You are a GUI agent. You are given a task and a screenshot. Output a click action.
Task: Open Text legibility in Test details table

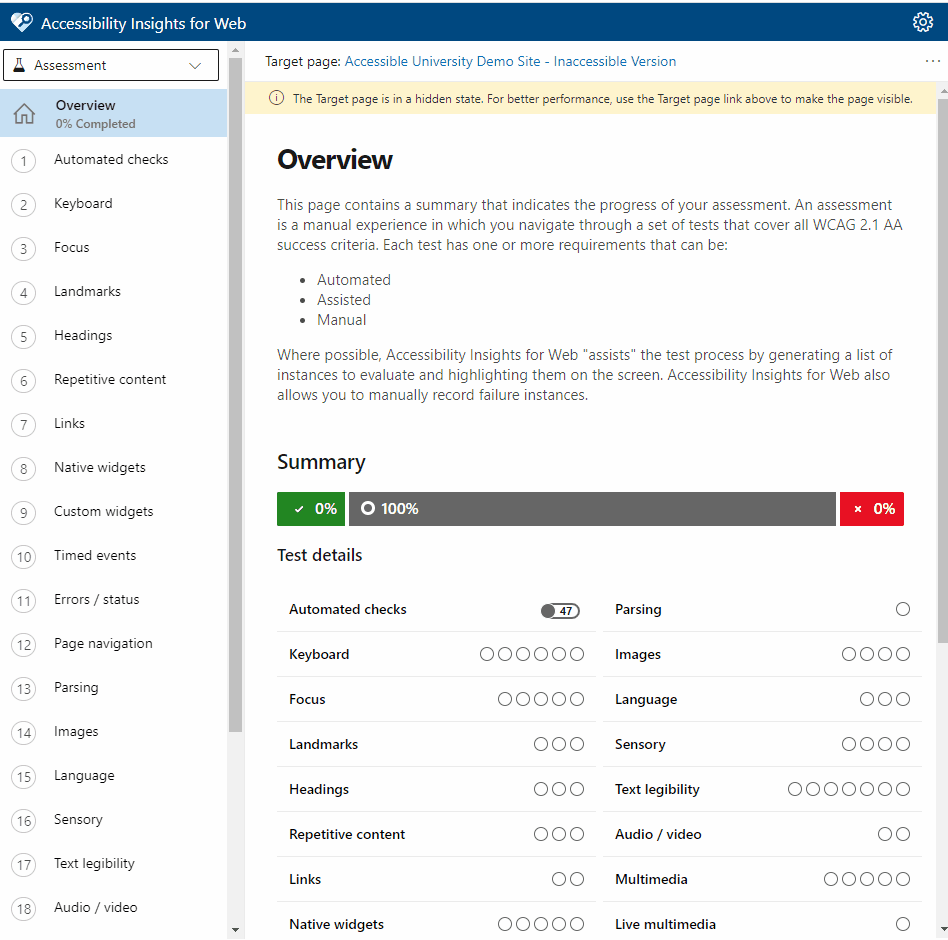657,789
